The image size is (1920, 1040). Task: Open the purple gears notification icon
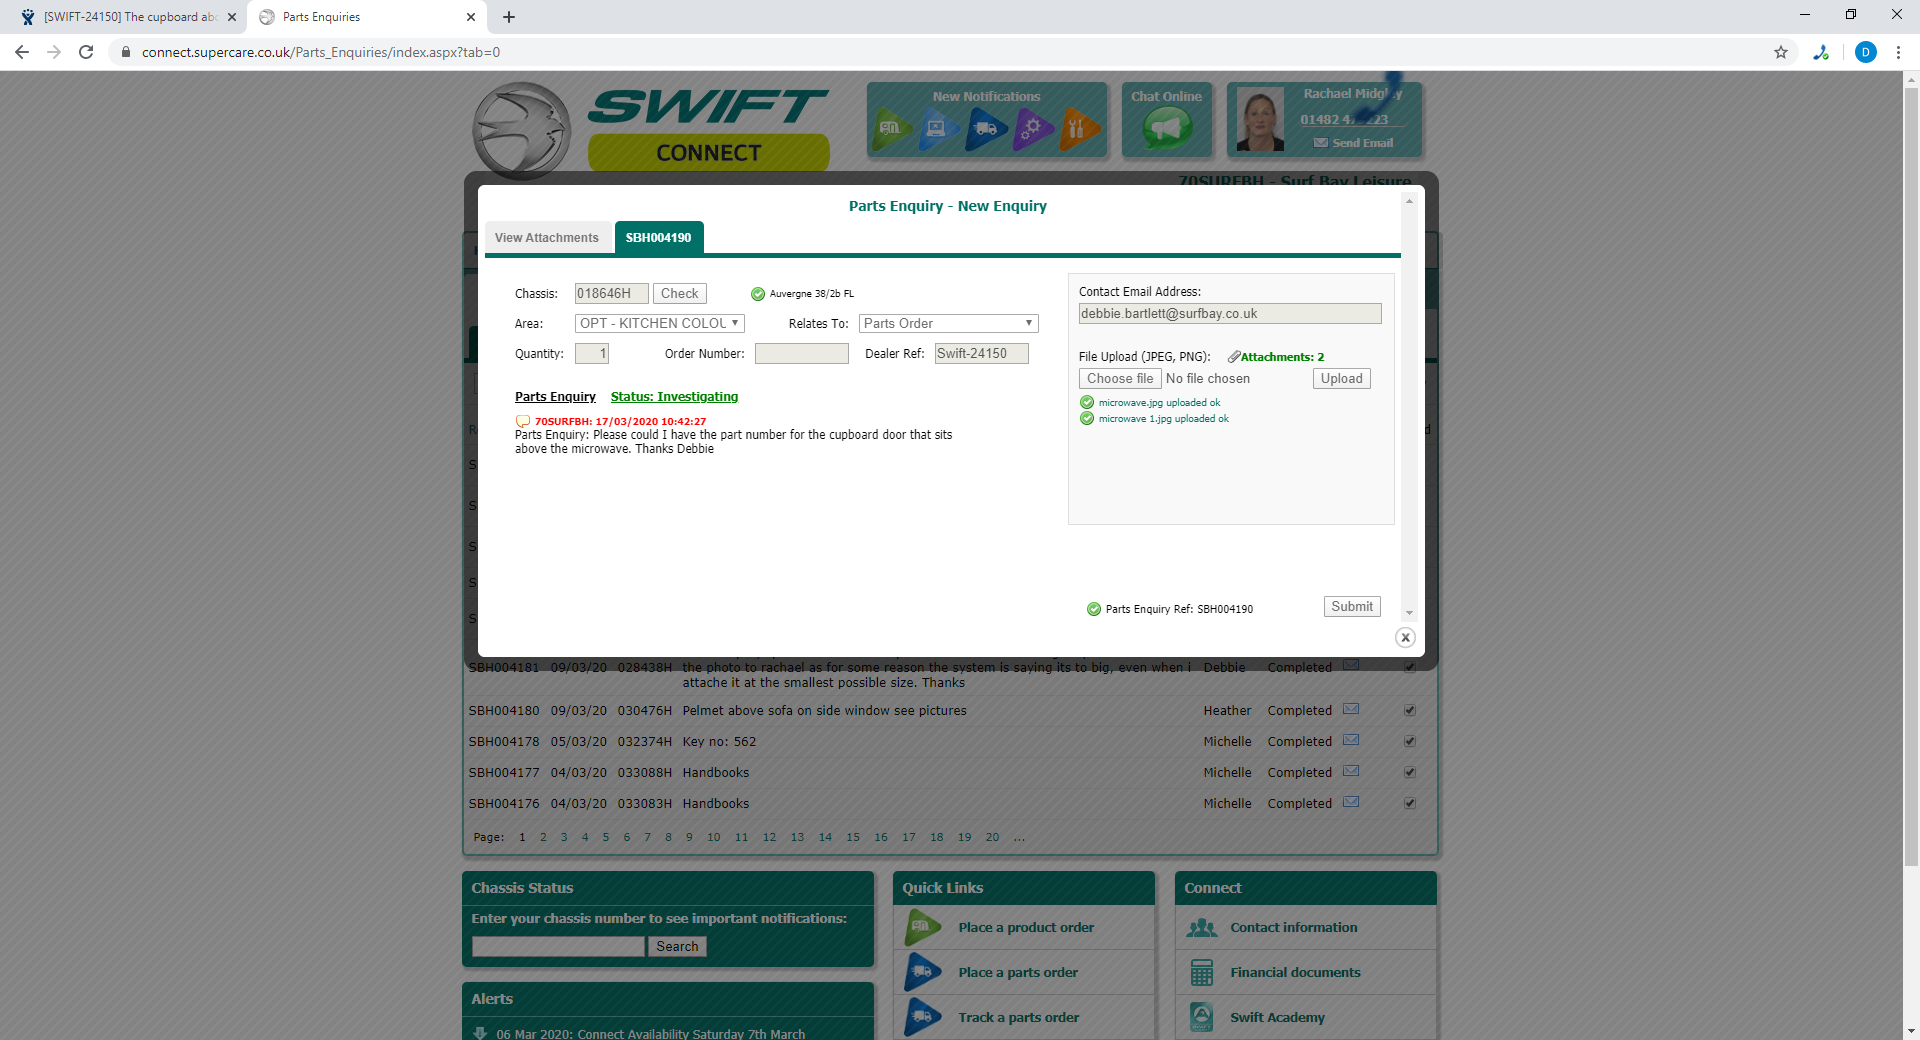(1033, 129)
